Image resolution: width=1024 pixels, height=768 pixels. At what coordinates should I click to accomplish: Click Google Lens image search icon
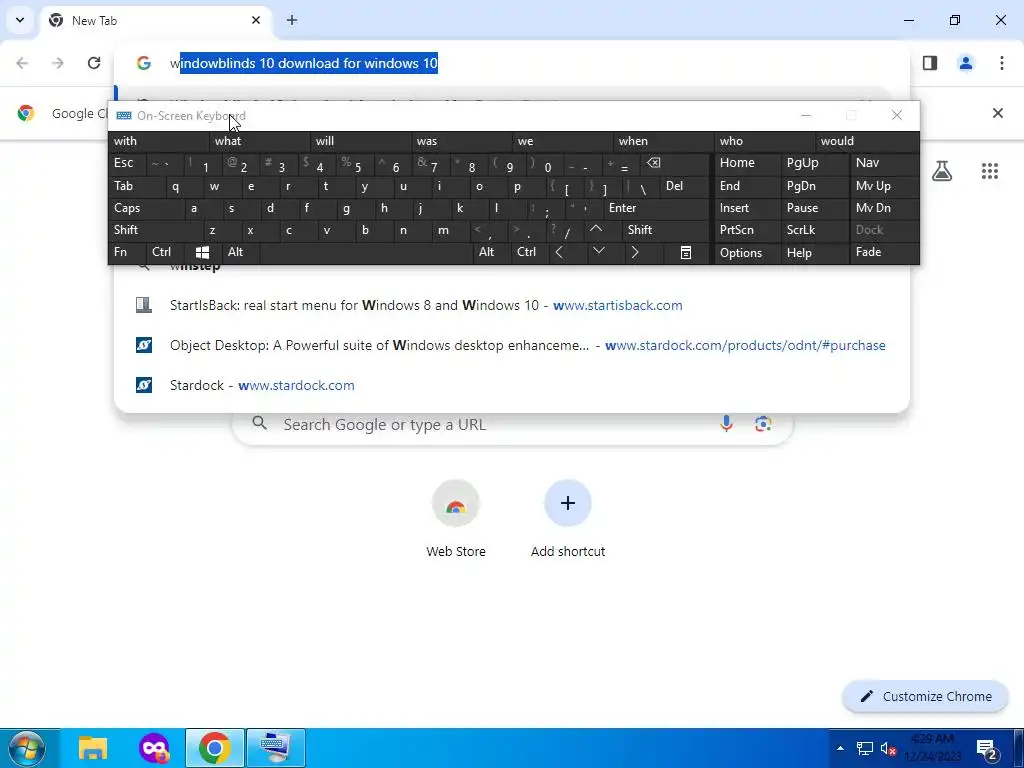pos(763,424)
